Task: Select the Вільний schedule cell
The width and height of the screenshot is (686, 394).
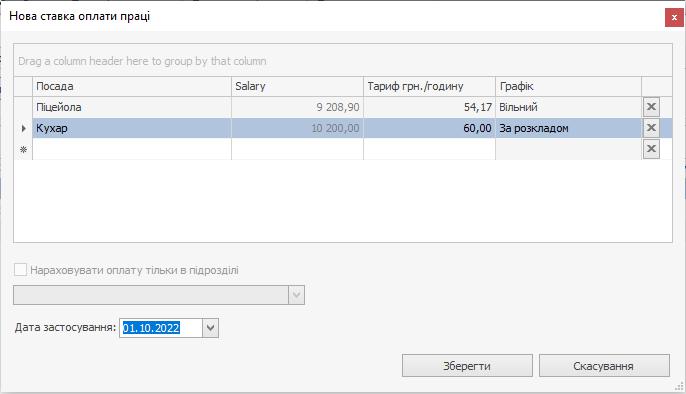Action: [568, 107]
